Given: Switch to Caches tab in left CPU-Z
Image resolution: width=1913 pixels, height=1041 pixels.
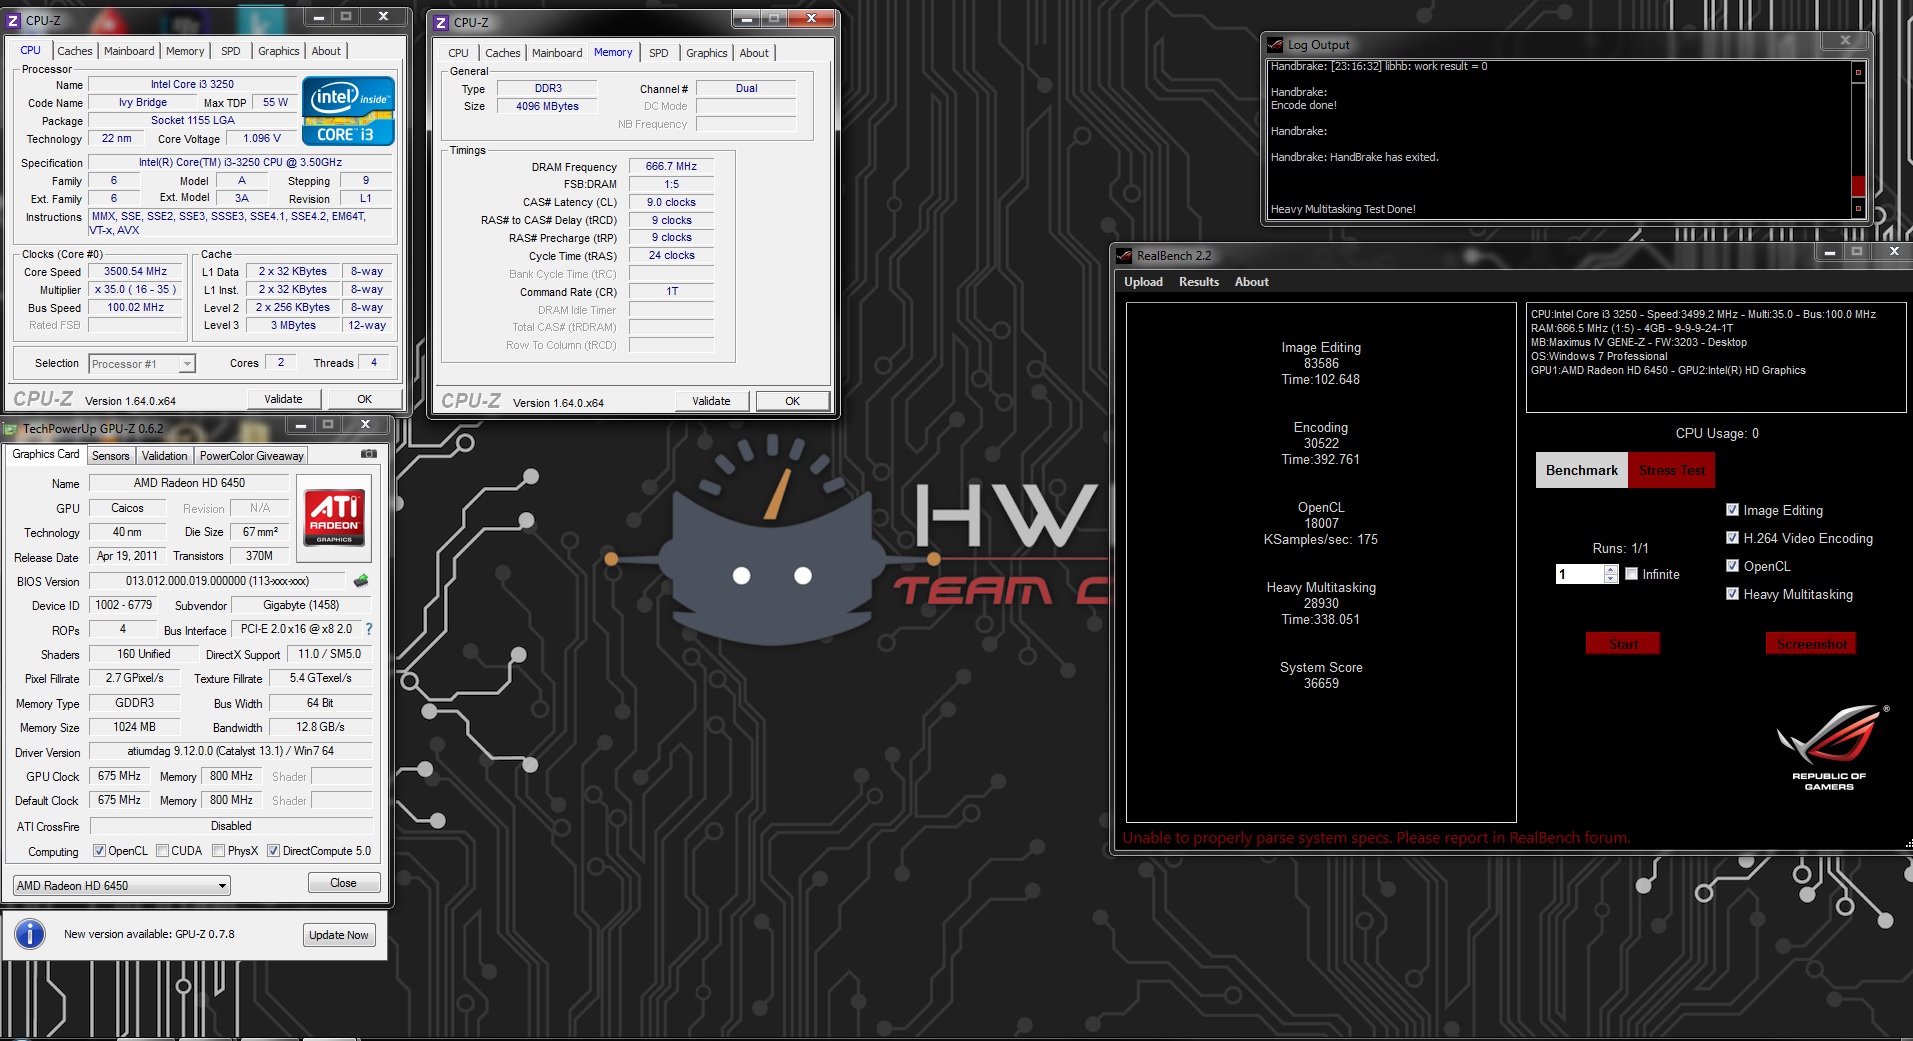Looking at the screenshot, I should (x=74, y=51).
